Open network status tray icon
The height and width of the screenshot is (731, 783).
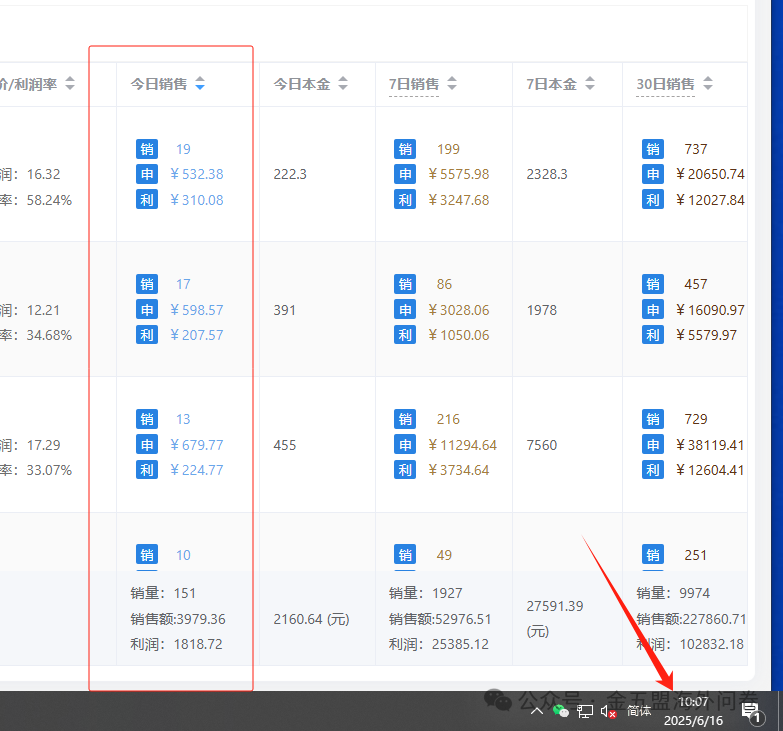[x=585, y=711]
